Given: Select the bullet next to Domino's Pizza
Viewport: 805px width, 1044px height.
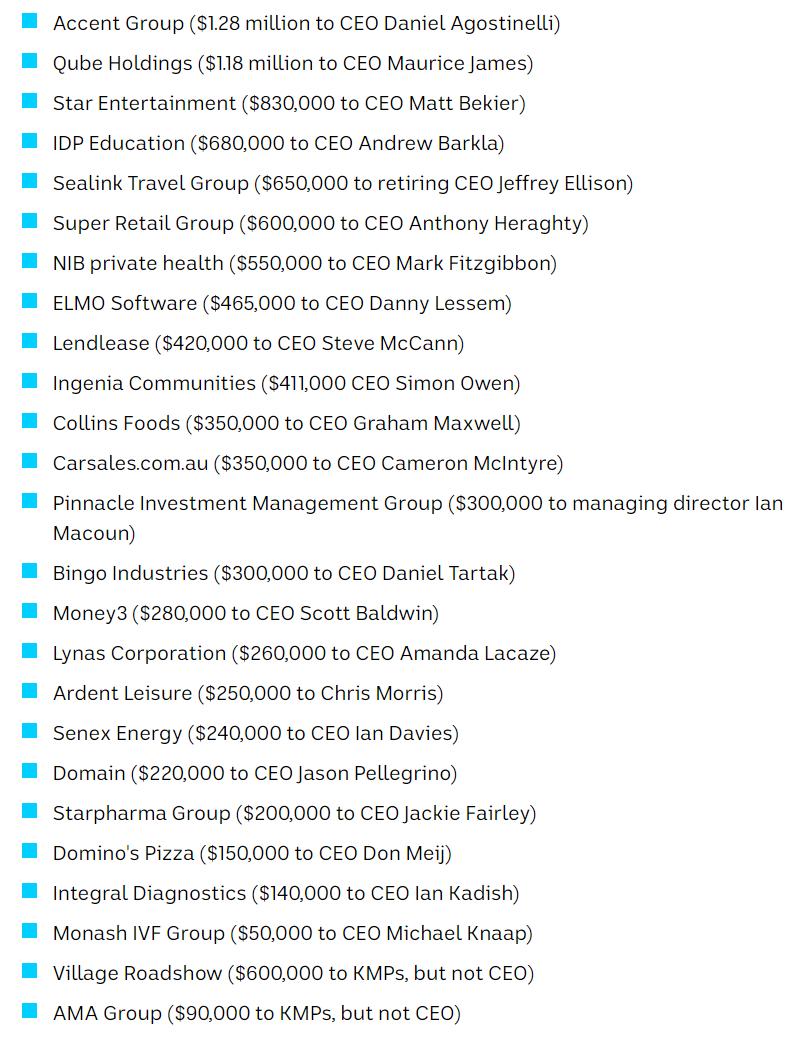Looking at the screenshot, I should tap(30, 851).
